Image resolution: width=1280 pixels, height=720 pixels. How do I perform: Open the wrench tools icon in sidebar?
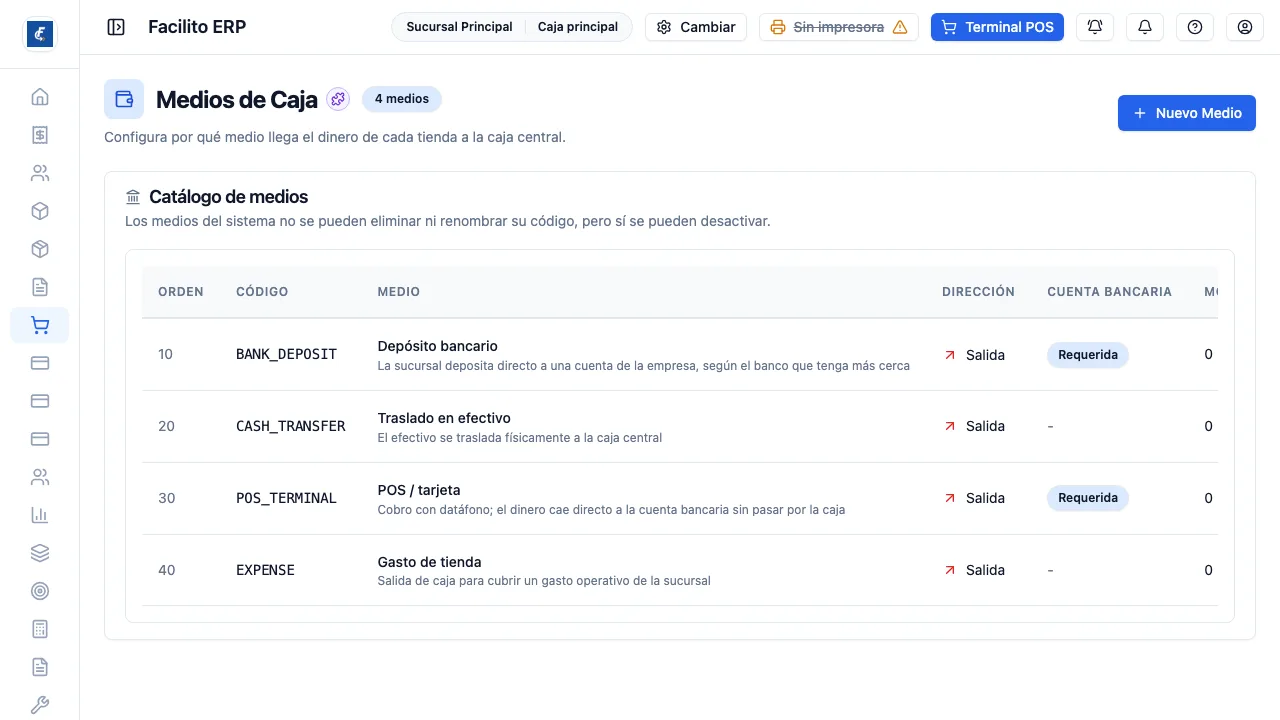click(x=40, y=705)
